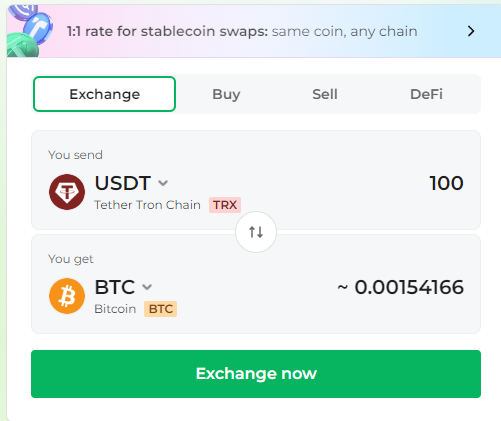The width and height of the screenshot is (501, 421).
Task: Switch to the Sell tab
Action: point(325,94)
